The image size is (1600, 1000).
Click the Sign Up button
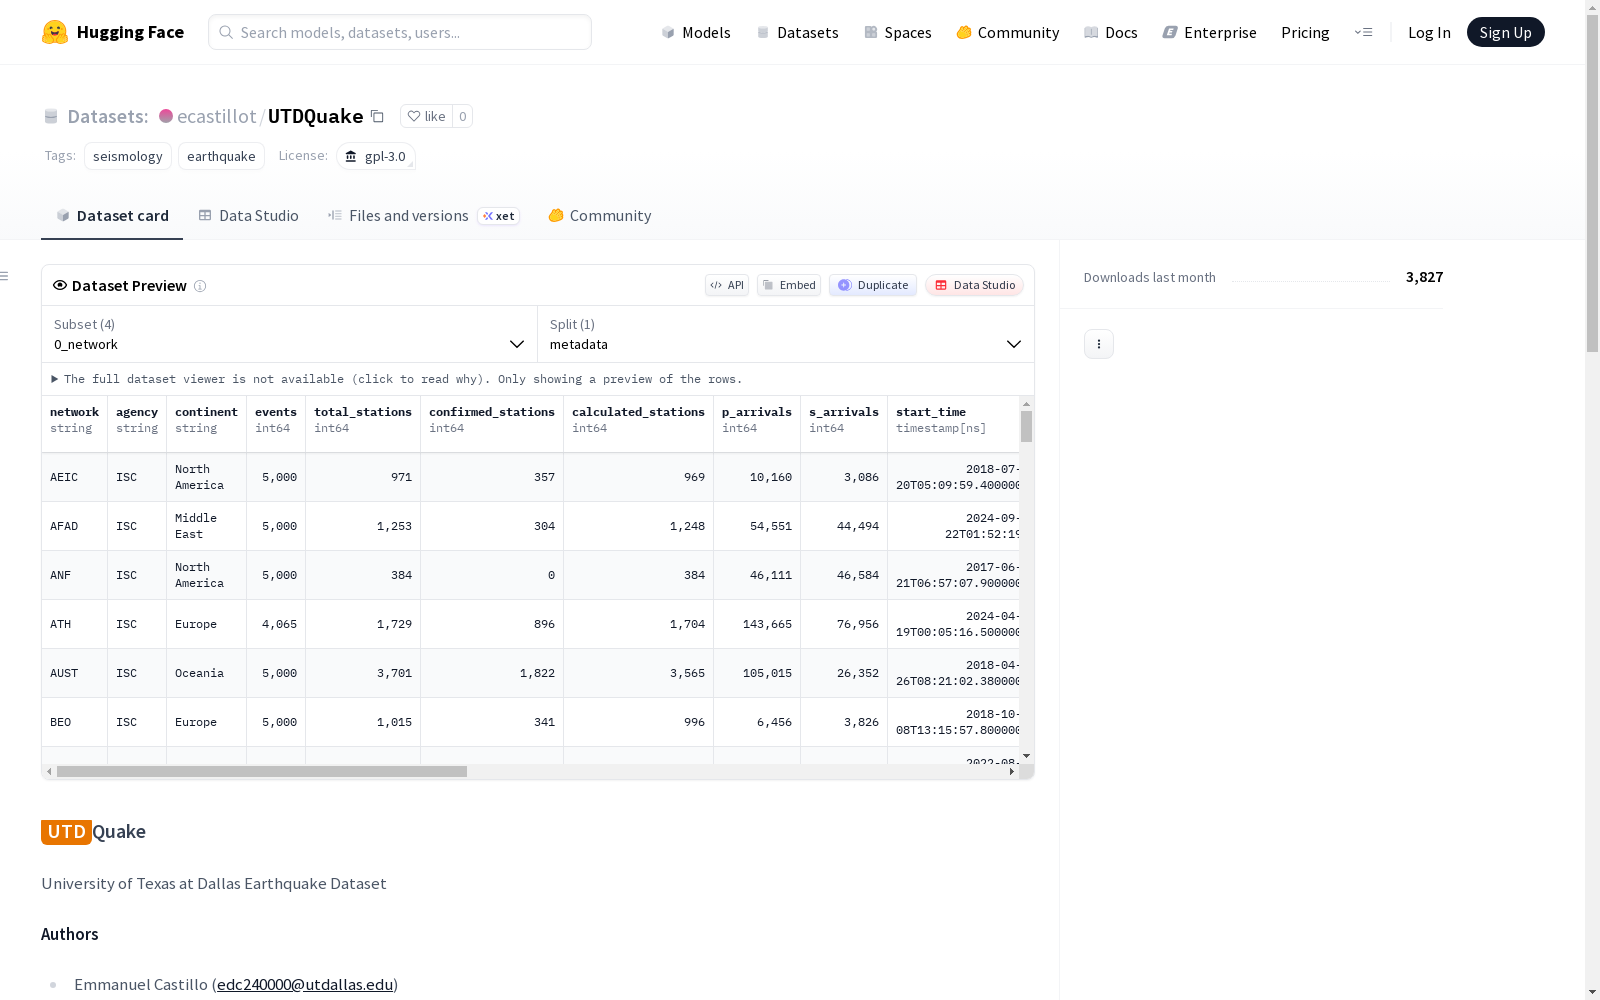pyautogui.click(x=1506, y=32)
